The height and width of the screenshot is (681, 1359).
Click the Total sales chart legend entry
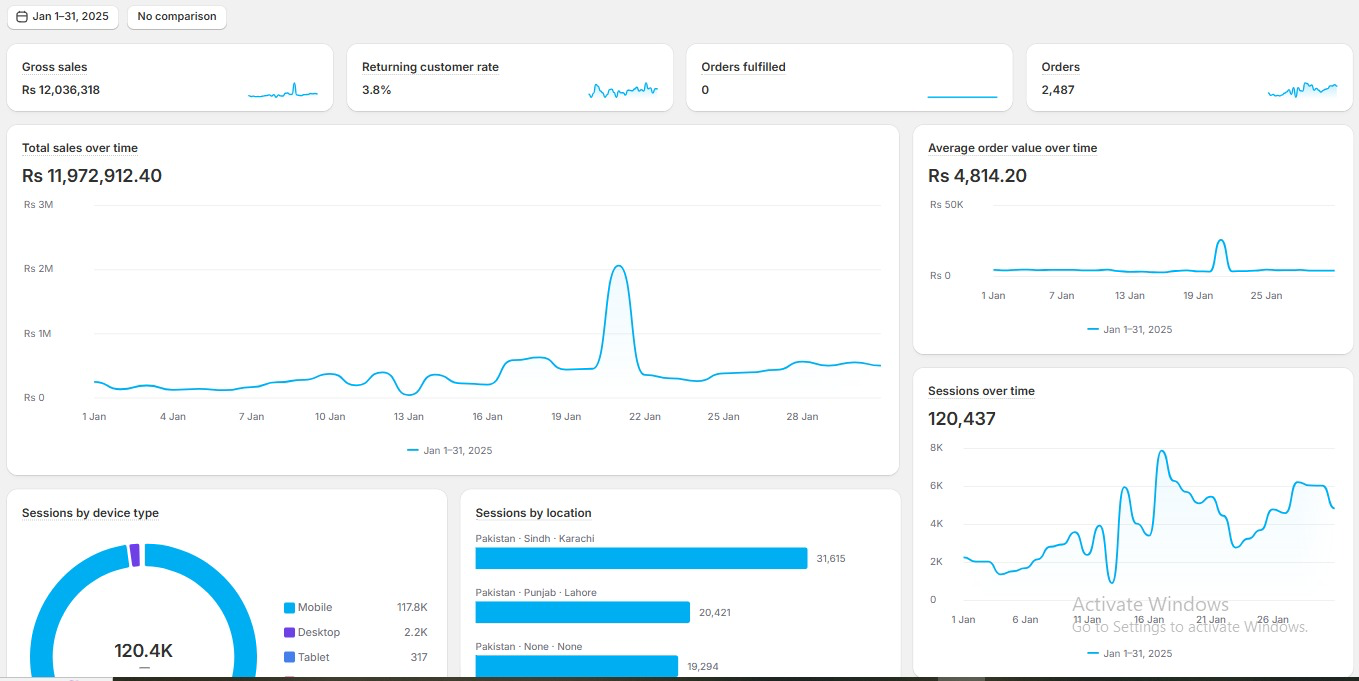click(x=450, y=451)
